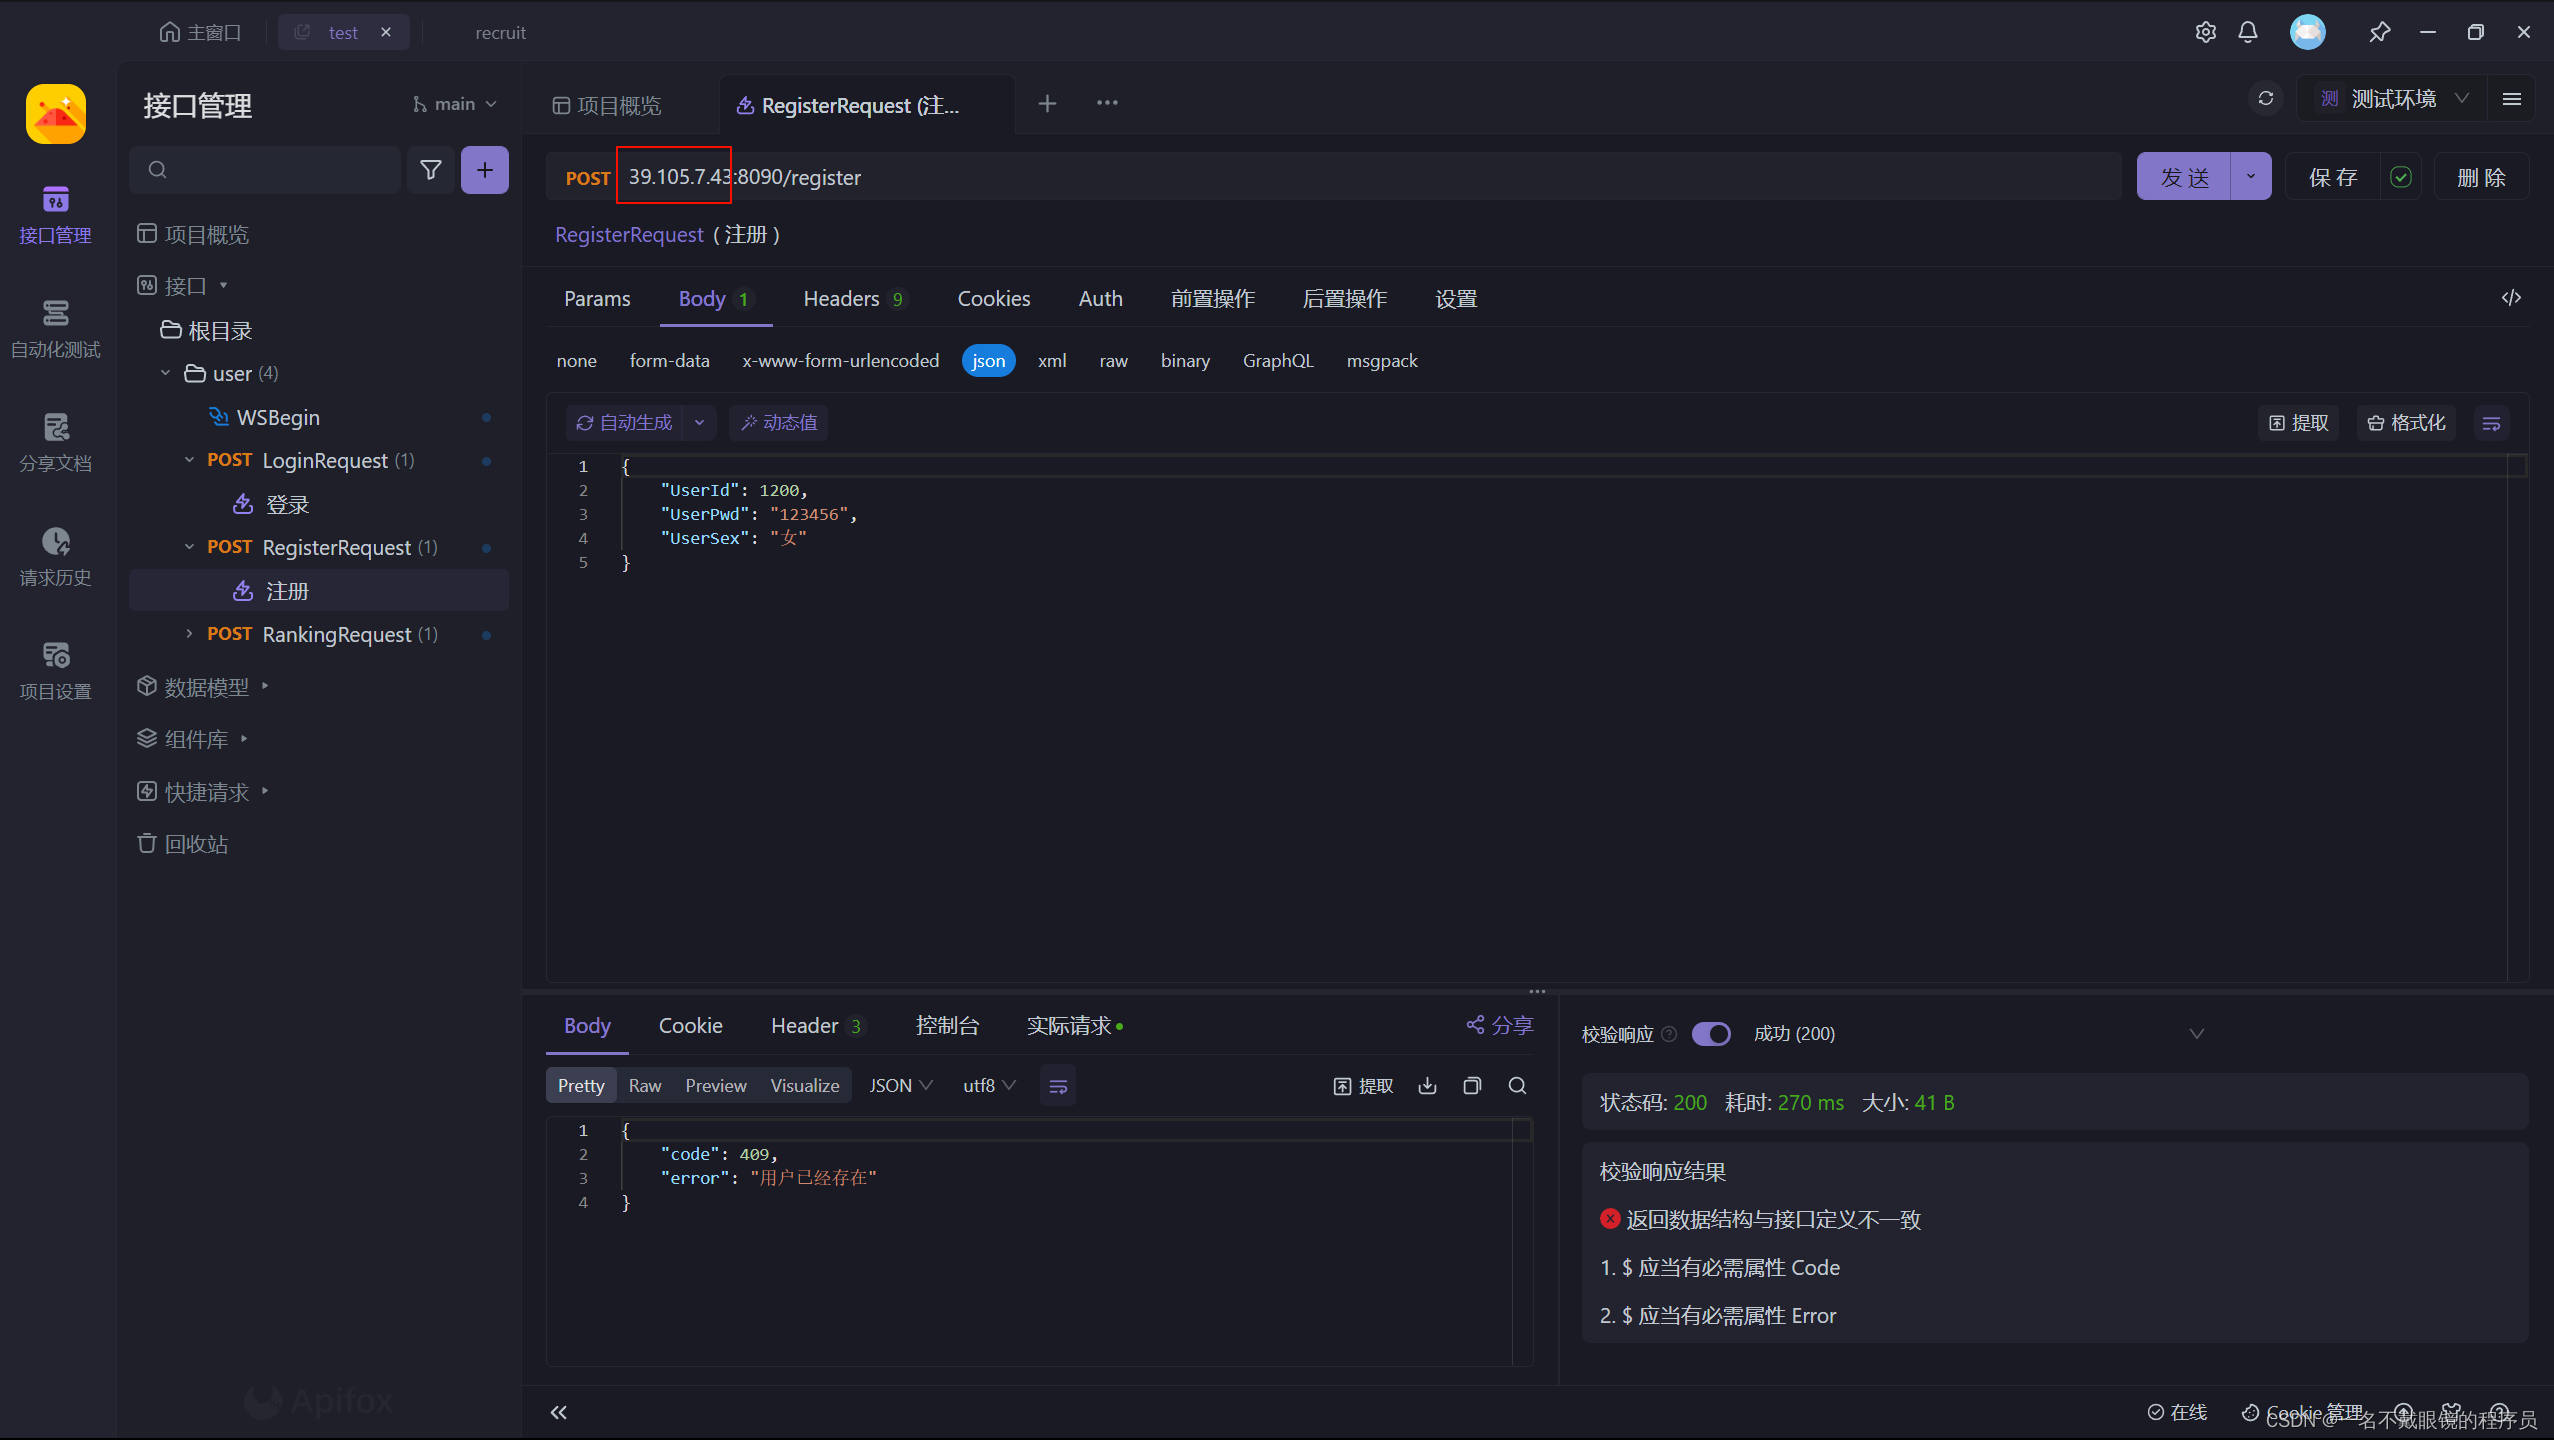Image resolution: width=2554 pixels, height=1440 pixels.
Task: Open the 分享文档 sidebar section
Action: (55, 442)
